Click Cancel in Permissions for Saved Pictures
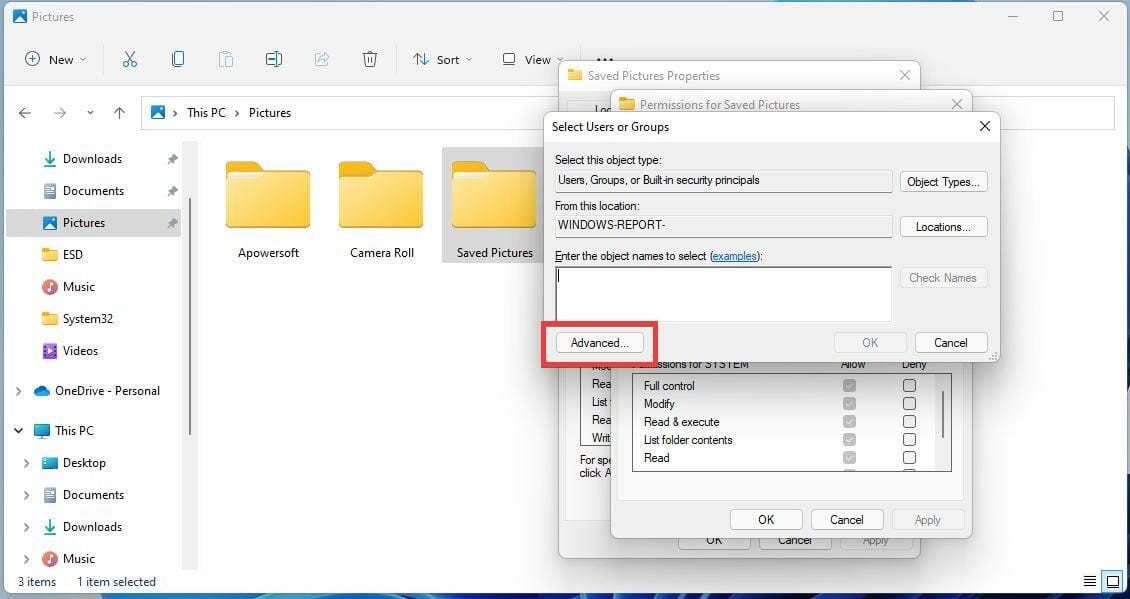The height and width of the screenshot is (599, 1130). click(847, 520)
